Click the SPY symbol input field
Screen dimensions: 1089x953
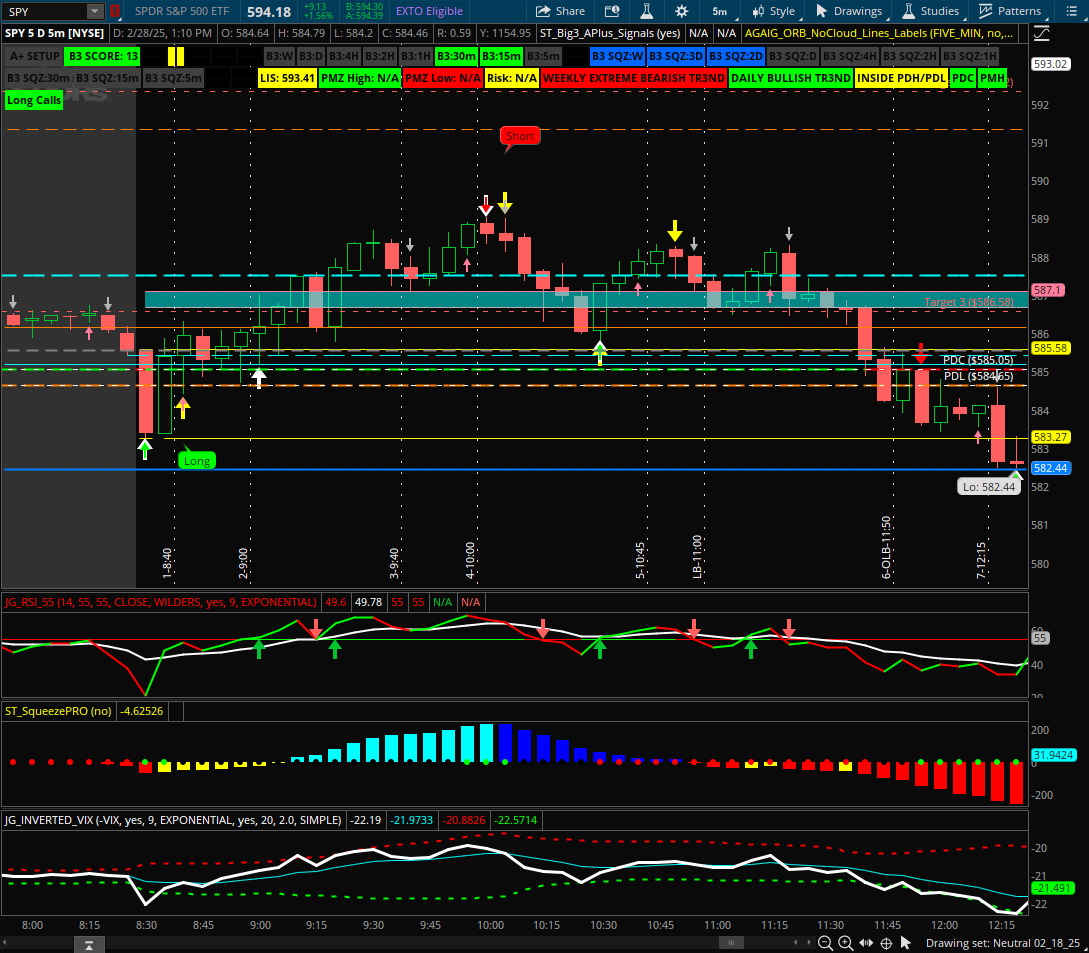44,11
